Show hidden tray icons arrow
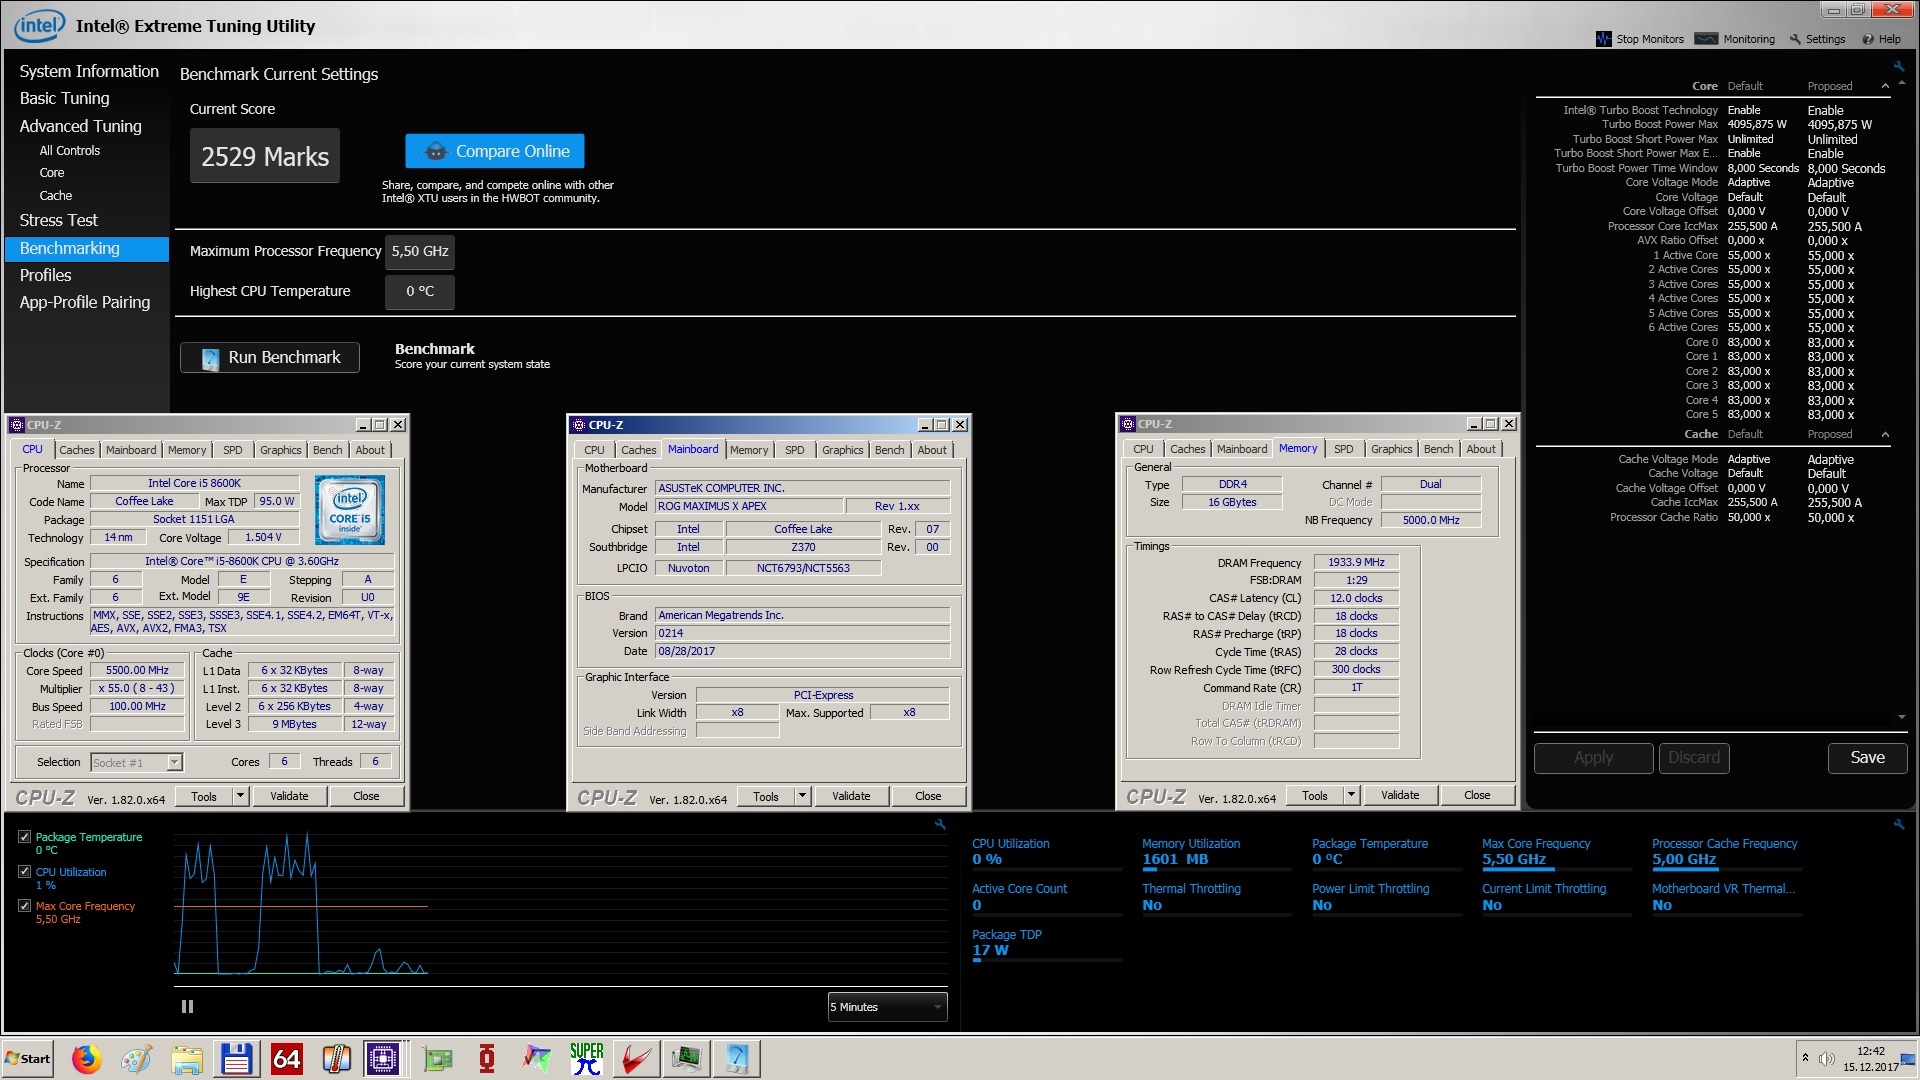 click(1805, 1058)
